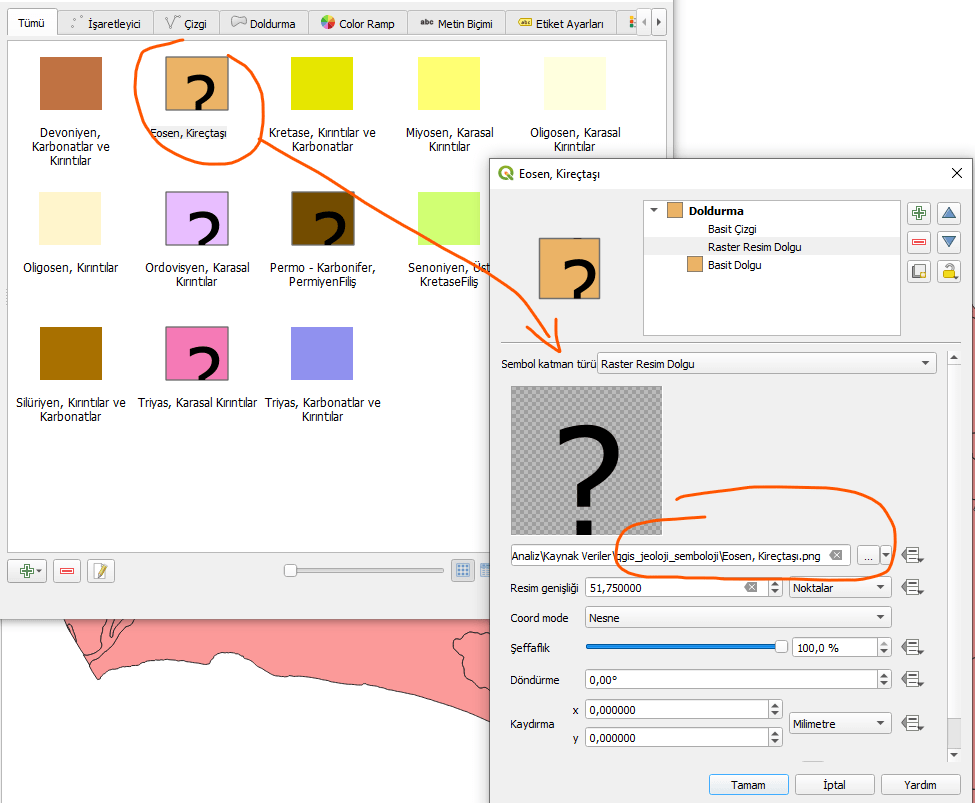Move symbol layer up with blue arrow
The width and height of the screenshot is (975, 803).
click(x=949, y=213)
